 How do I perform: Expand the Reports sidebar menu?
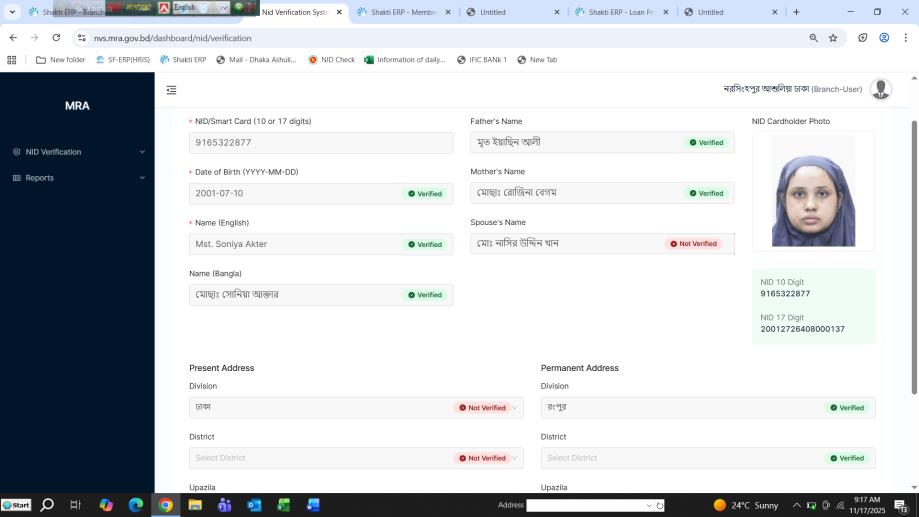(x=77, y=178)
